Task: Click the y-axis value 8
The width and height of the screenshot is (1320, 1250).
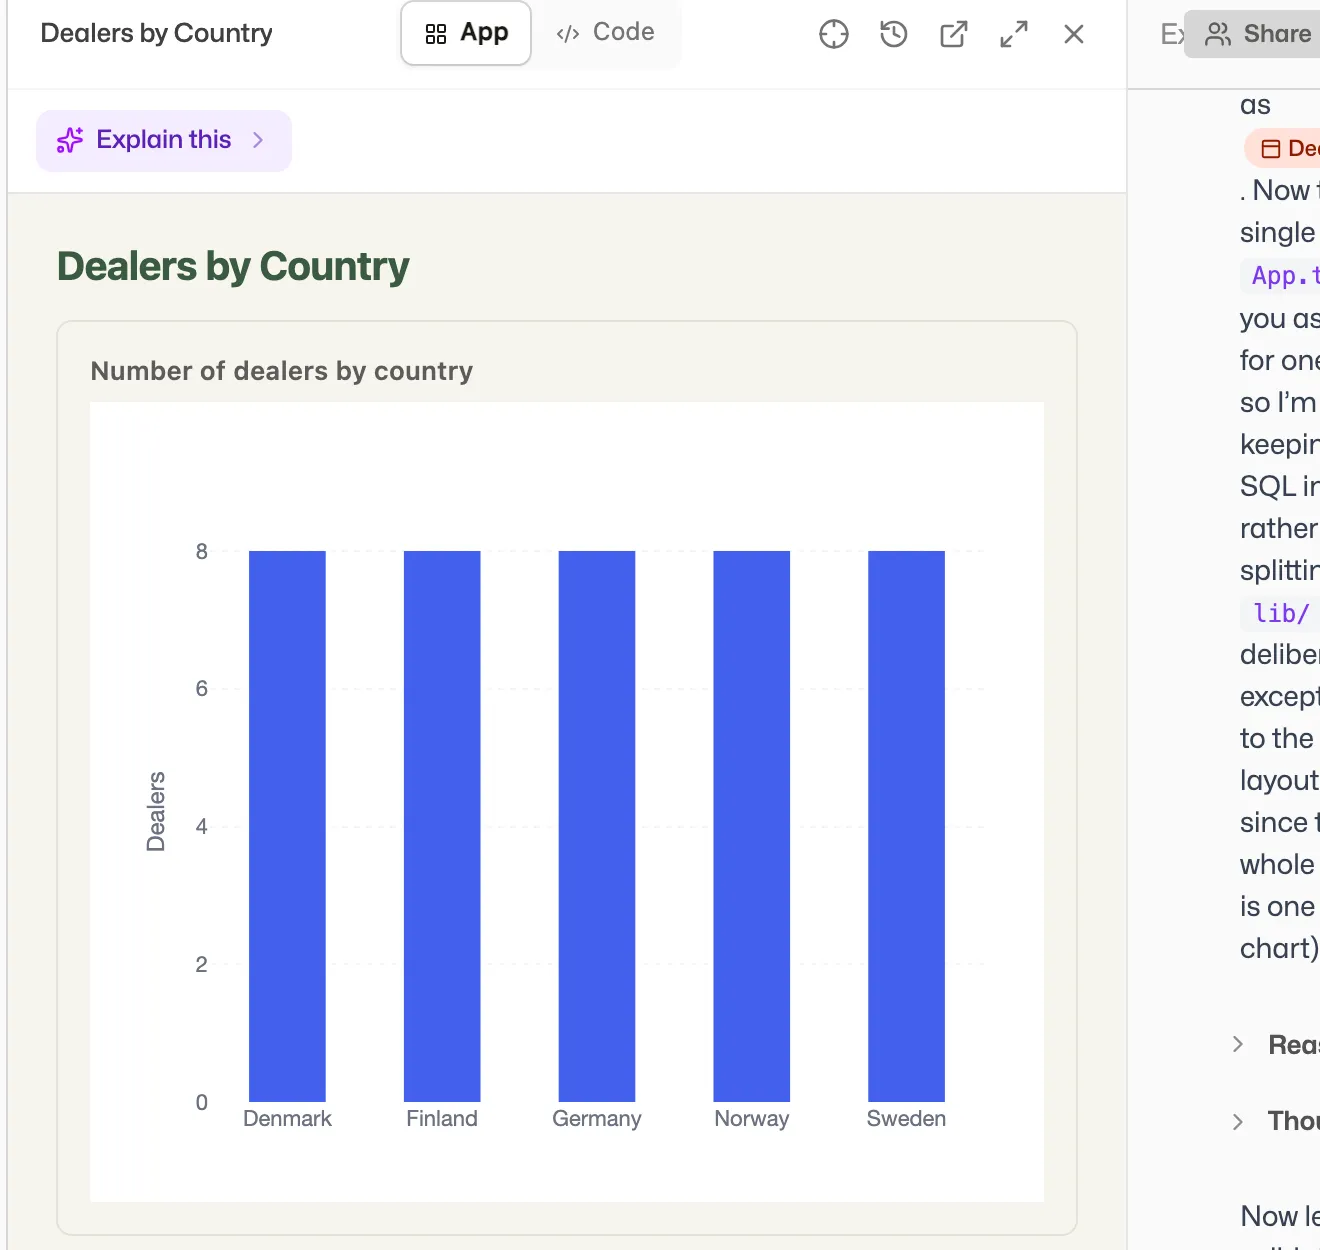Action: (202, 552)
